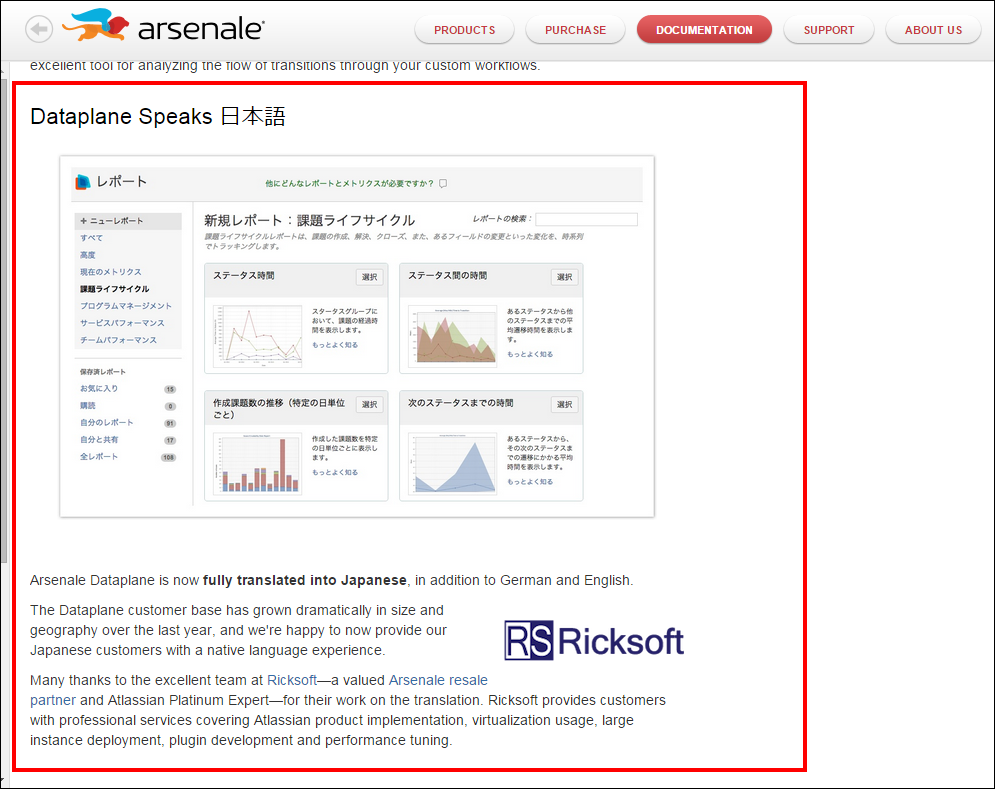995x789 pixels.
Task: Select サービスパフォーマンス in the sidebar
Action: point(122,323)
